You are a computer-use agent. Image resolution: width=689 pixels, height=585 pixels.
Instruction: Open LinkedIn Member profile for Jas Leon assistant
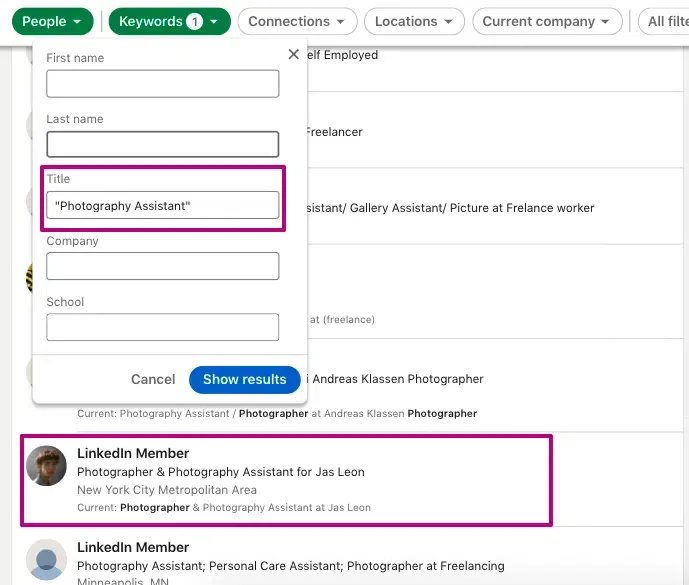(133, 453)
